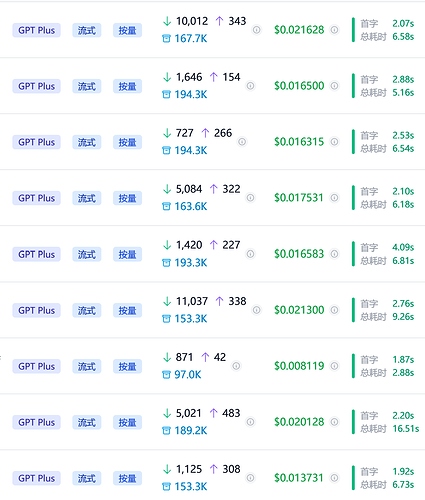Click info icon next to $0.020128 cost

(334, 422)
